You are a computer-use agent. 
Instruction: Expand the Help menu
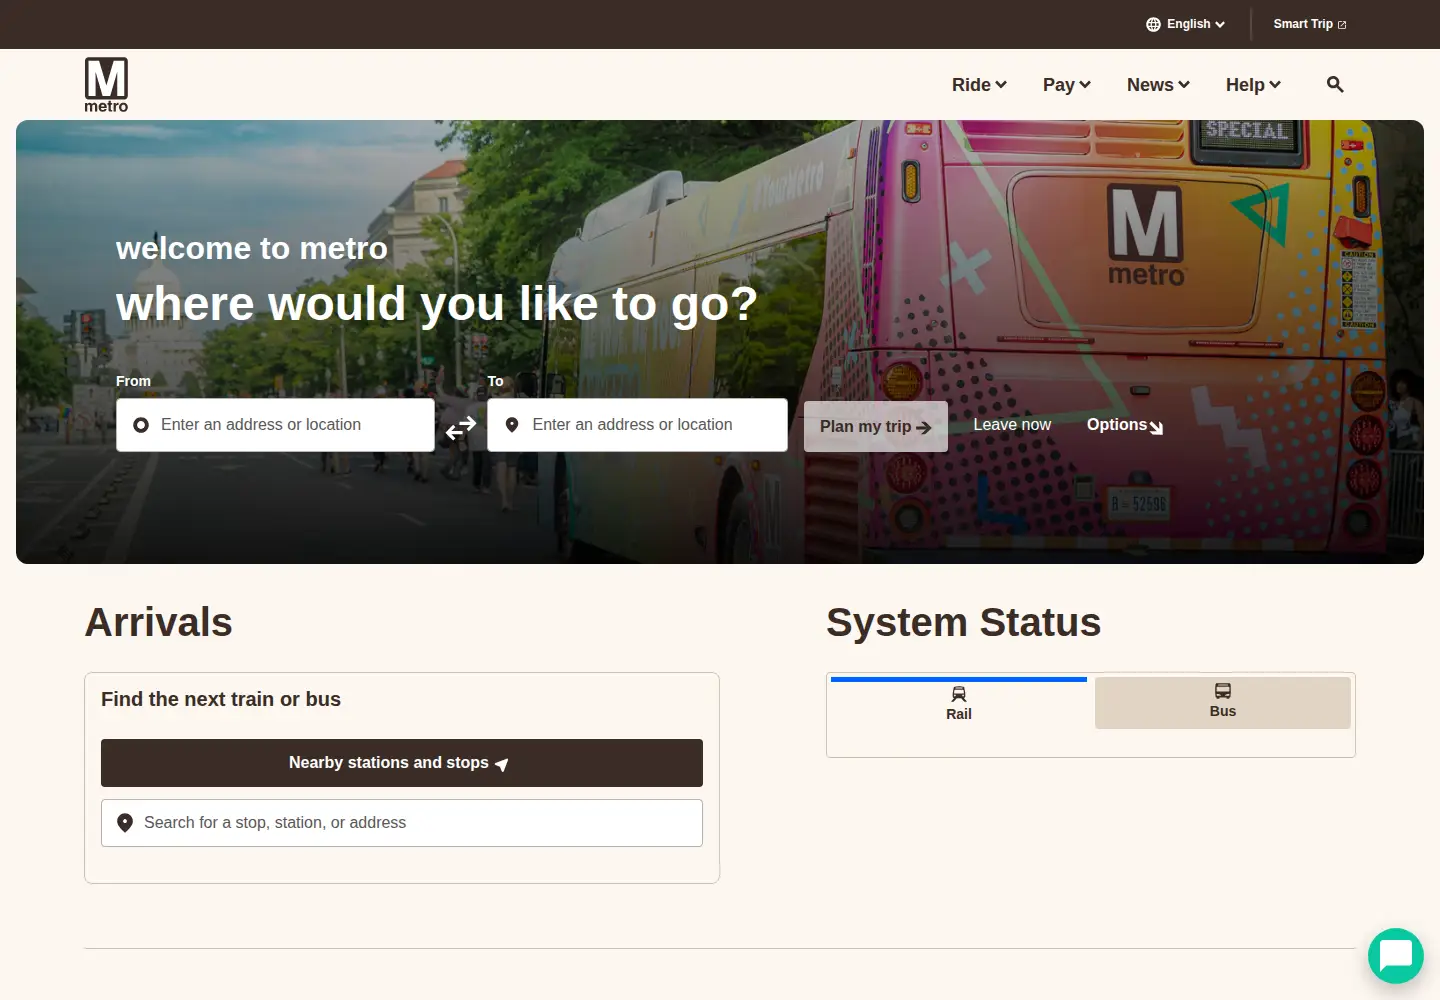pos(1253,85)
